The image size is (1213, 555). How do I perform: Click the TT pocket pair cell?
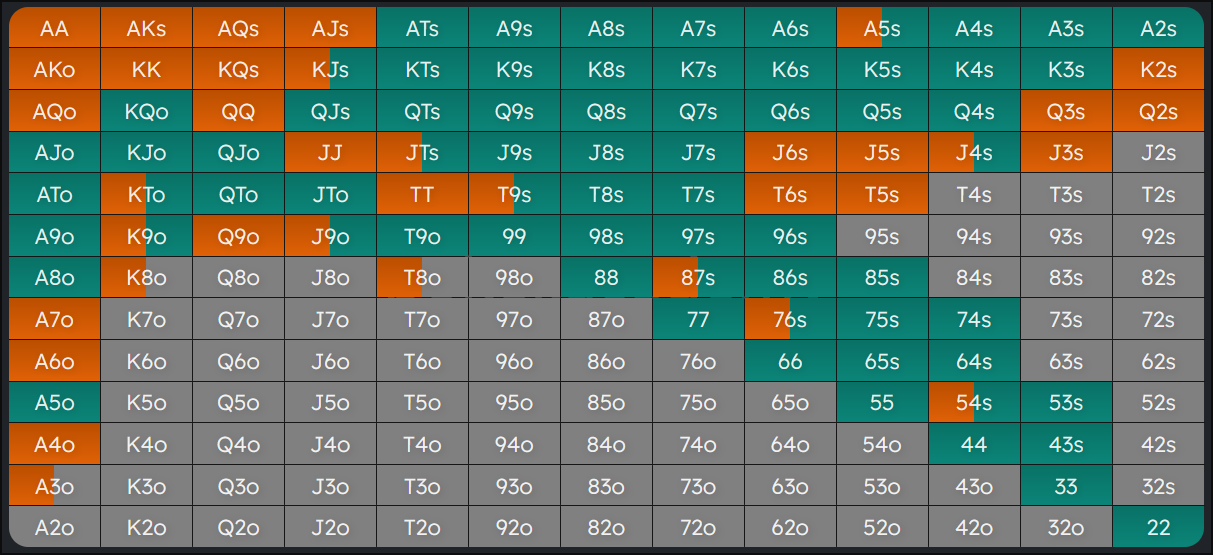point(422,194)
